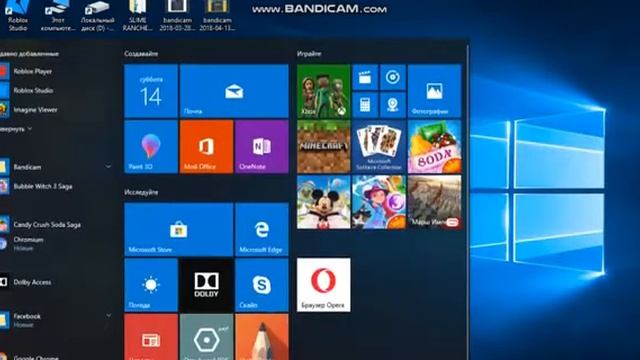
Task: Select the Создавайте group header
Action: click(141, 53)
